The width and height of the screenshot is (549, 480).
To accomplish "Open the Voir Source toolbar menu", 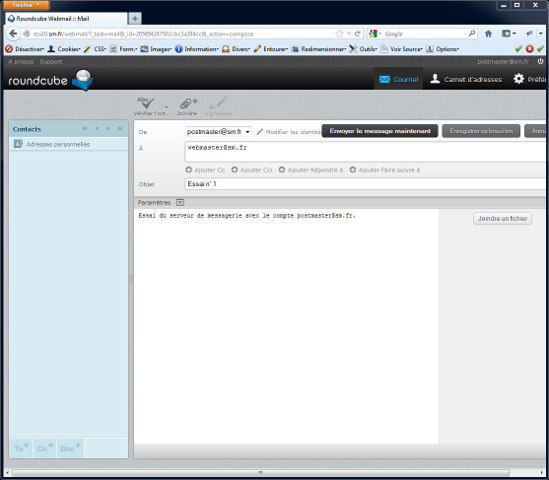I will (x=402, y=49).
